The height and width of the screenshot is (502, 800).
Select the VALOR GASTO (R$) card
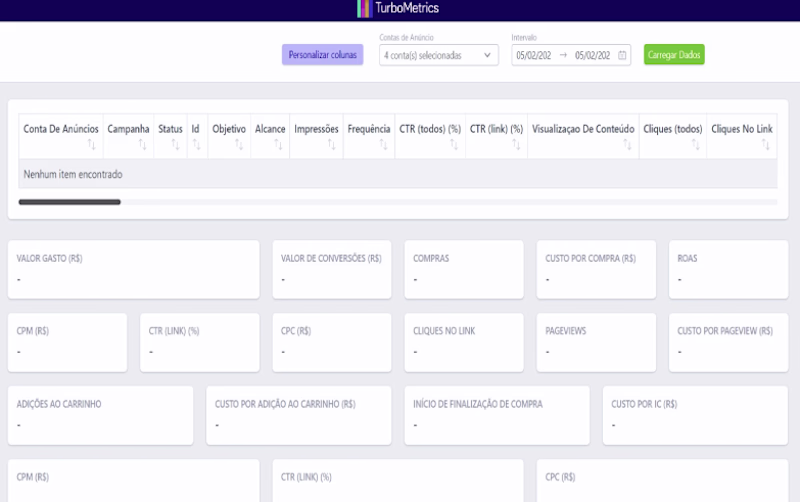coord(134,269)
